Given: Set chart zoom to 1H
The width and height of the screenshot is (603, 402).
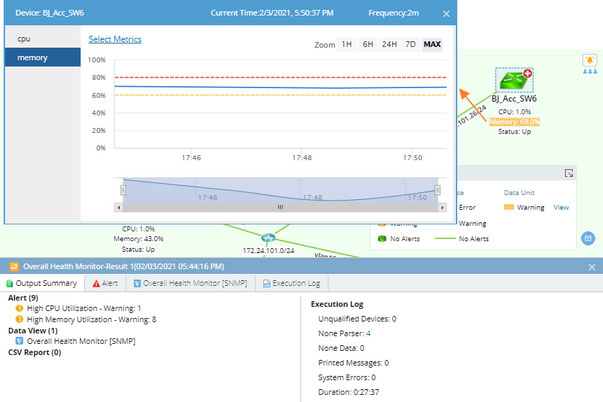Looking at the screenshot, I should click(x=346, y=44).
